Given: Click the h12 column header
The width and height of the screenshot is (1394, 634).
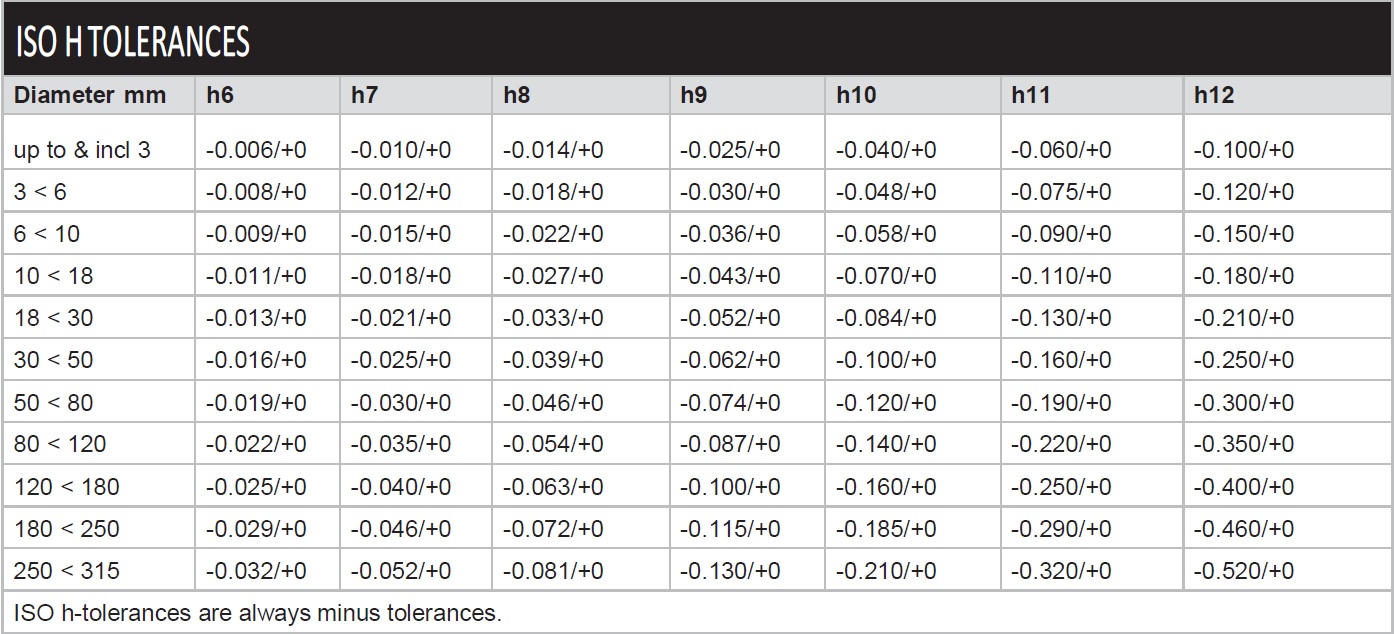Looking at the screenshot, I should click(x=1214, y=96).
